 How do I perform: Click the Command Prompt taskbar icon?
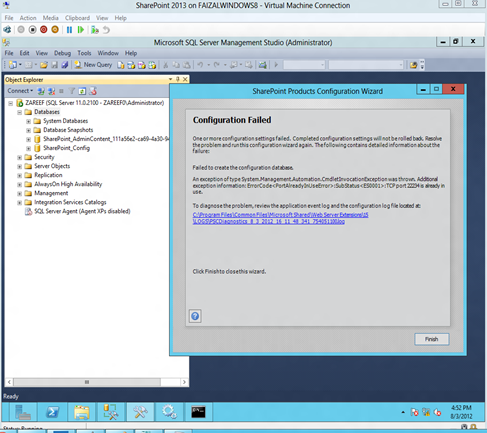[198, 412]
